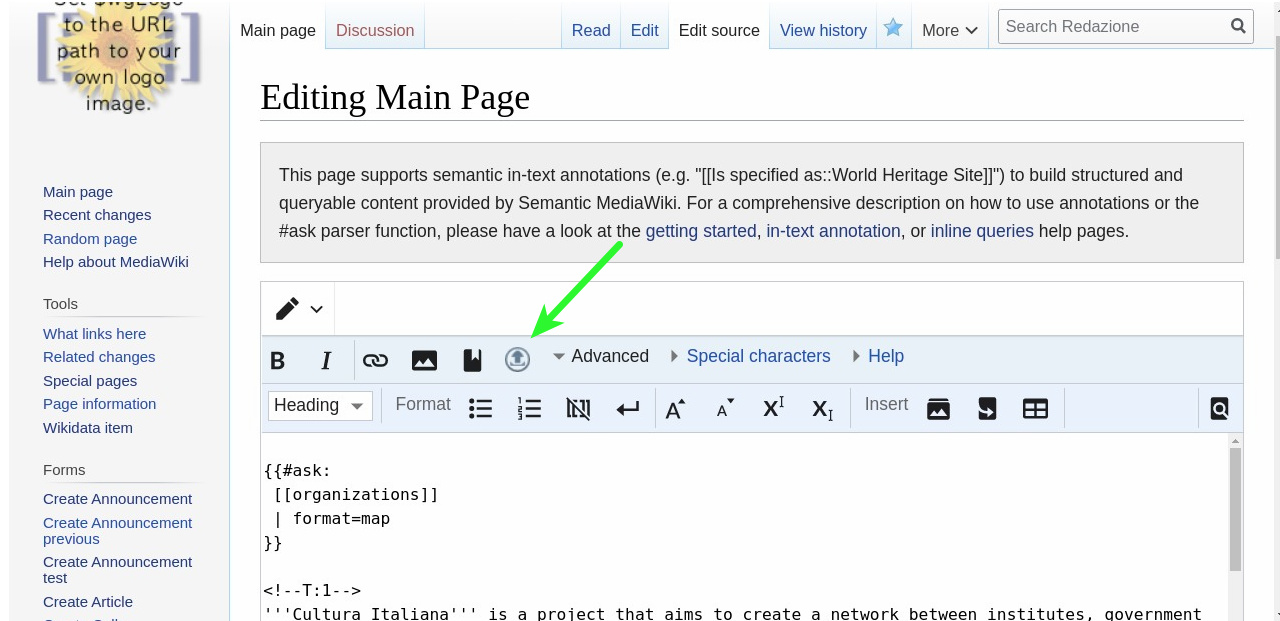Expand the More menu
The height and width of the screenshot is (621, 1280).
click(949, 30)
